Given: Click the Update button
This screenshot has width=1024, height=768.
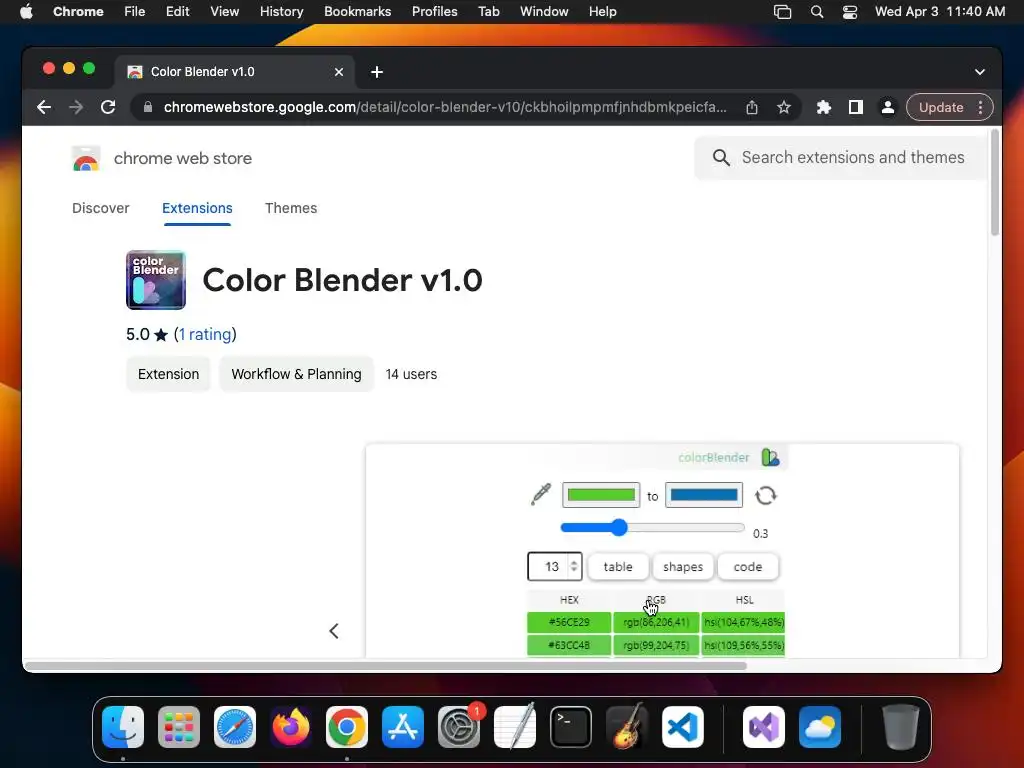Looking at the screenshot, I should tap(941, 107).
